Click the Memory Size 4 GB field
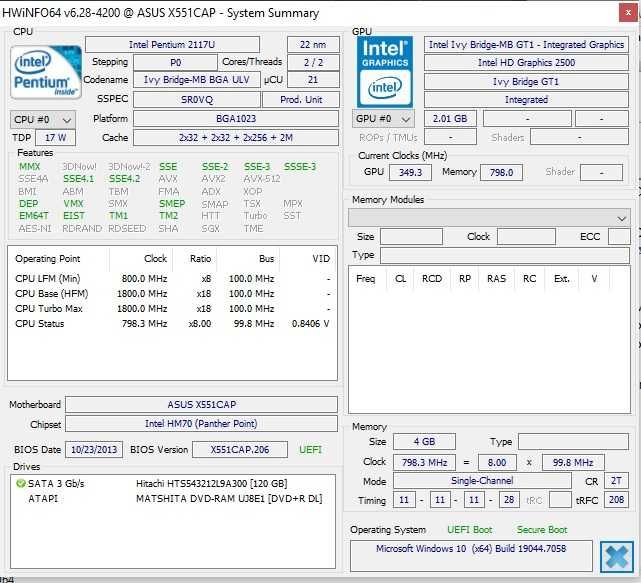The width and height of the screenshot is (641, 583). pos(424,442)
